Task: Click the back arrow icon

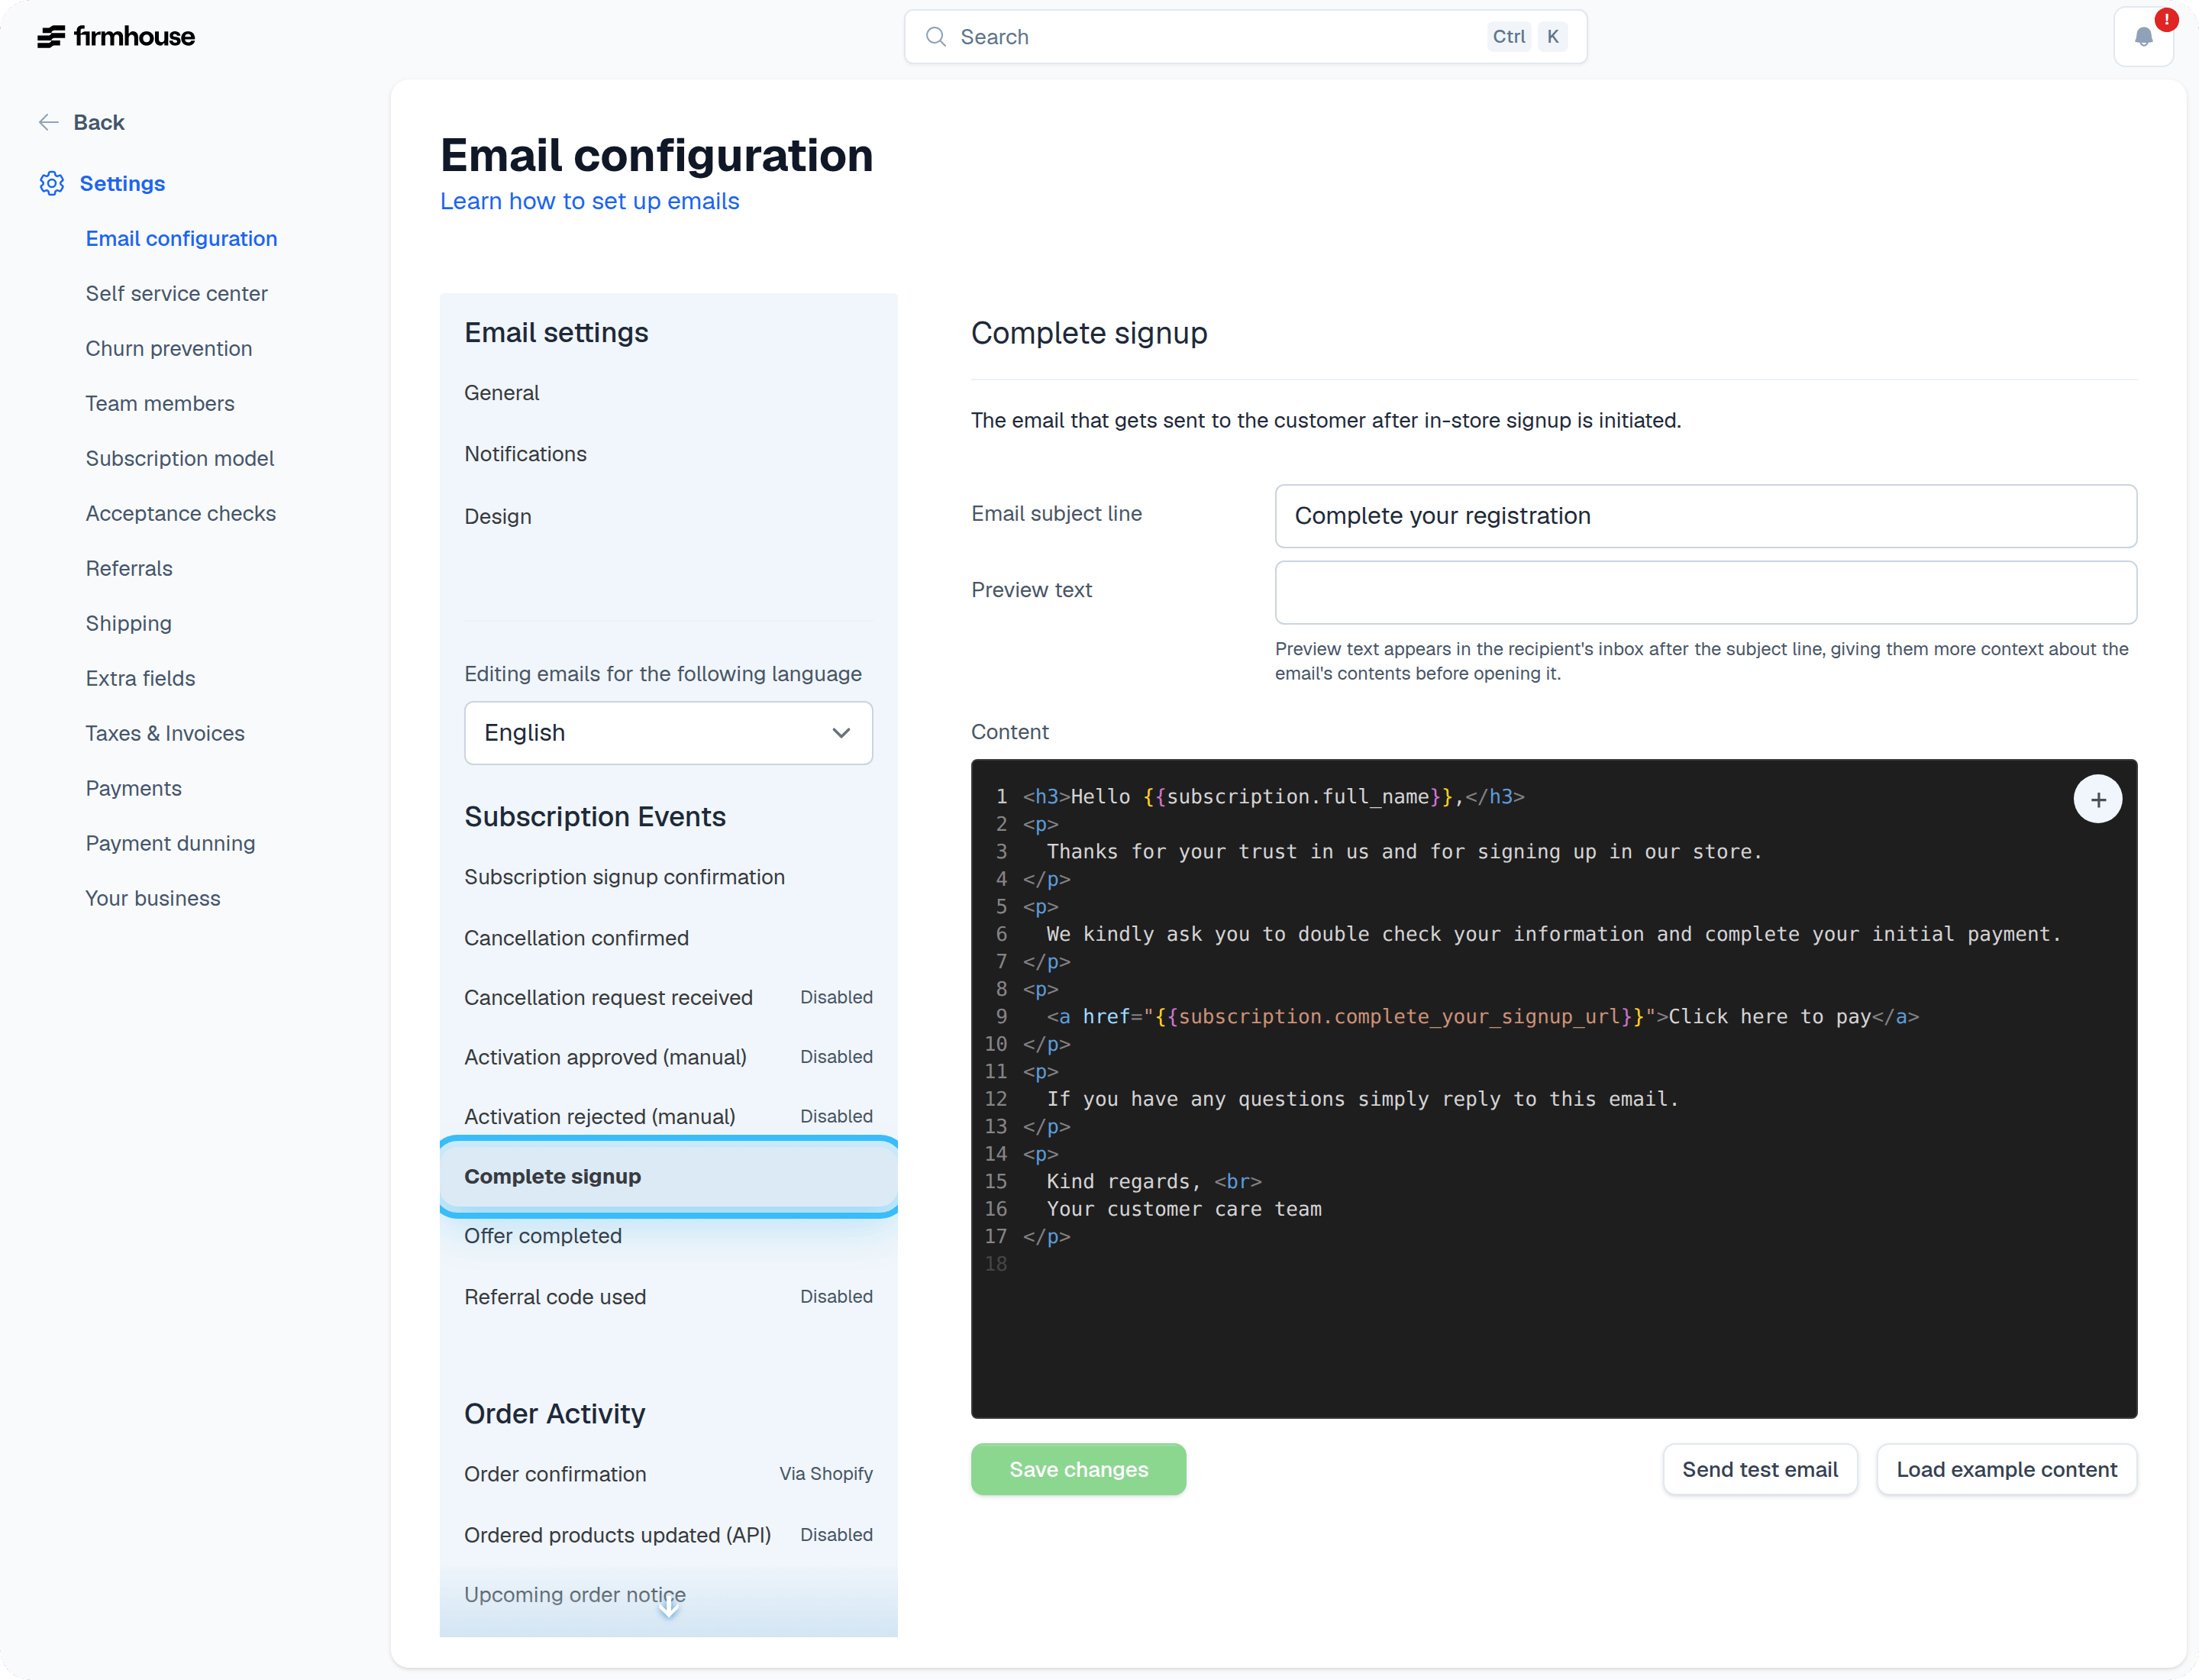Action: tap(48, 122)
